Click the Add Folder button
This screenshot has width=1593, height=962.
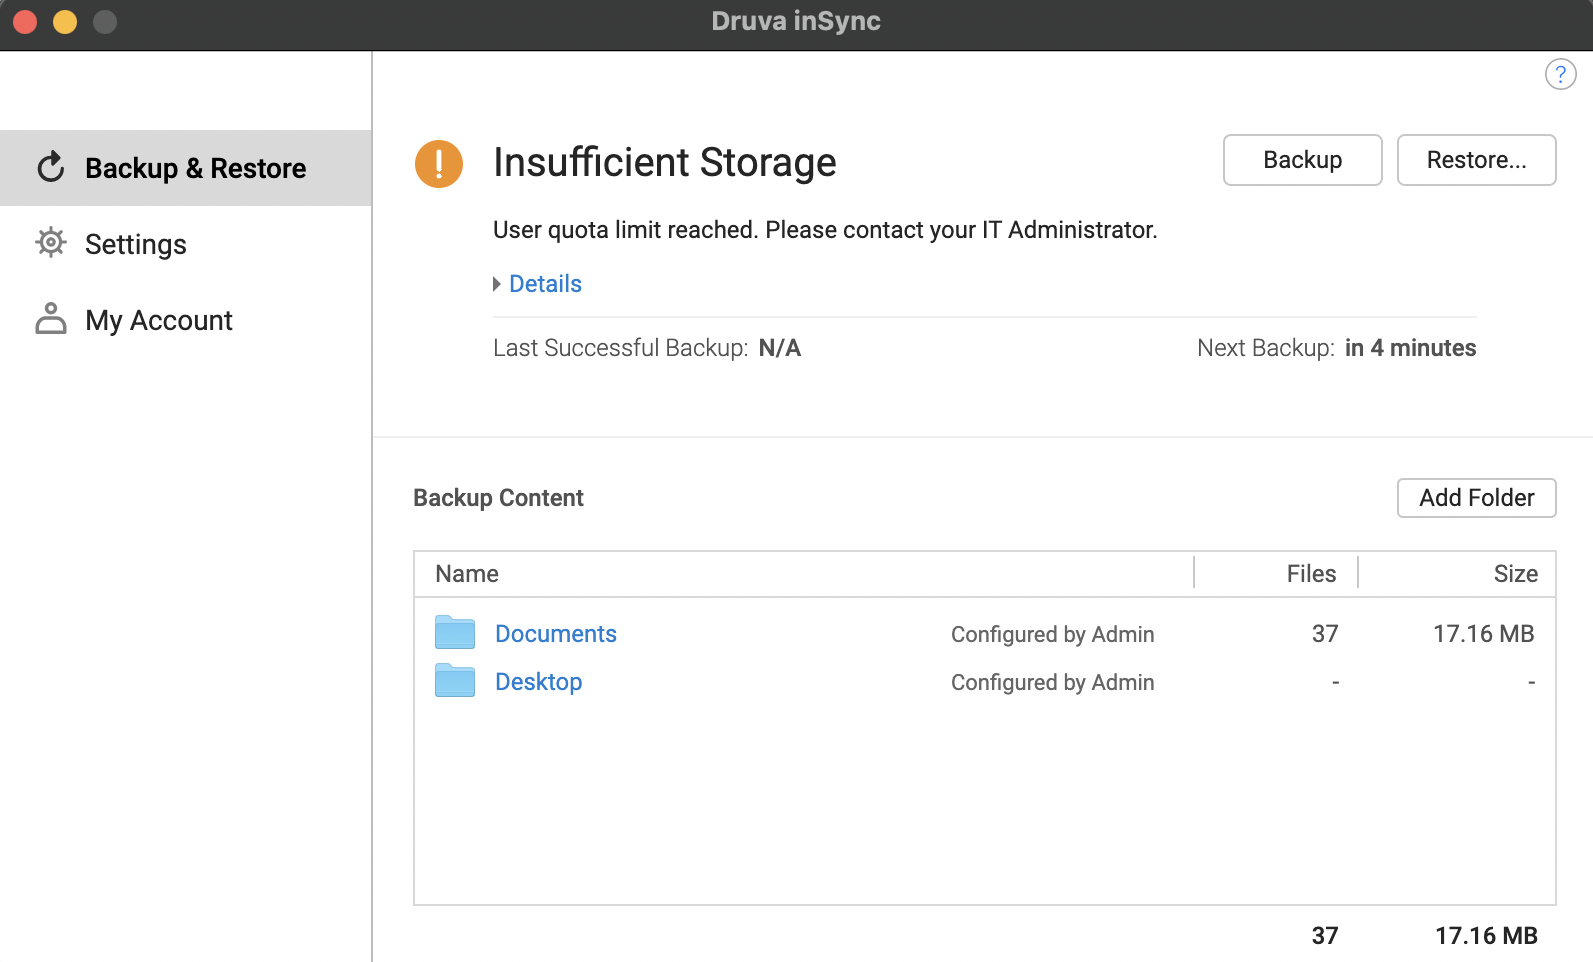[x=1476, y=498]
